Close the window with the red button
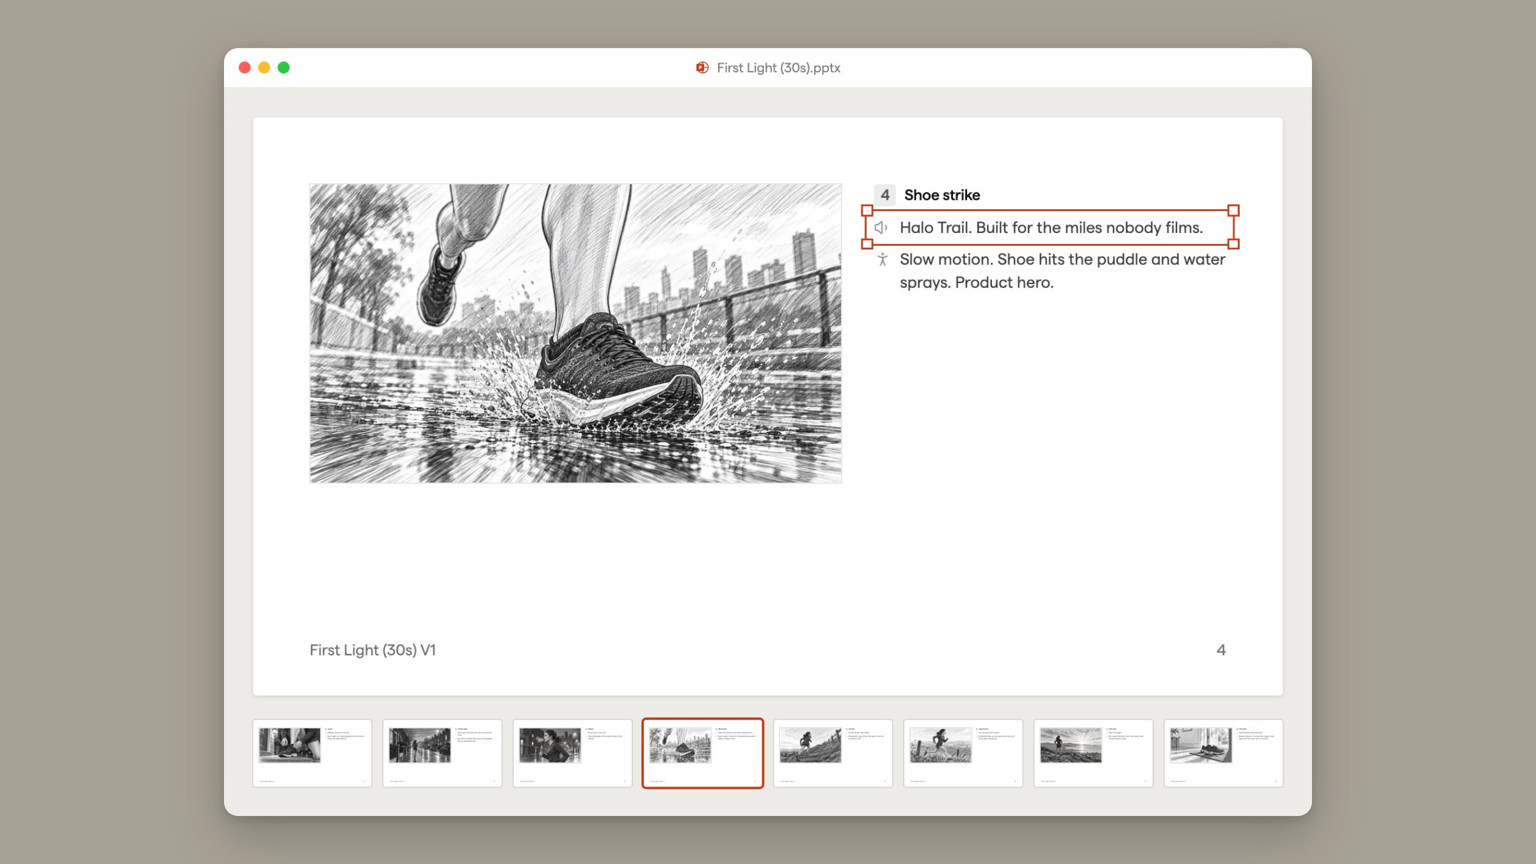This screenshot has height=864, width=1536. (x=245, y=68)
